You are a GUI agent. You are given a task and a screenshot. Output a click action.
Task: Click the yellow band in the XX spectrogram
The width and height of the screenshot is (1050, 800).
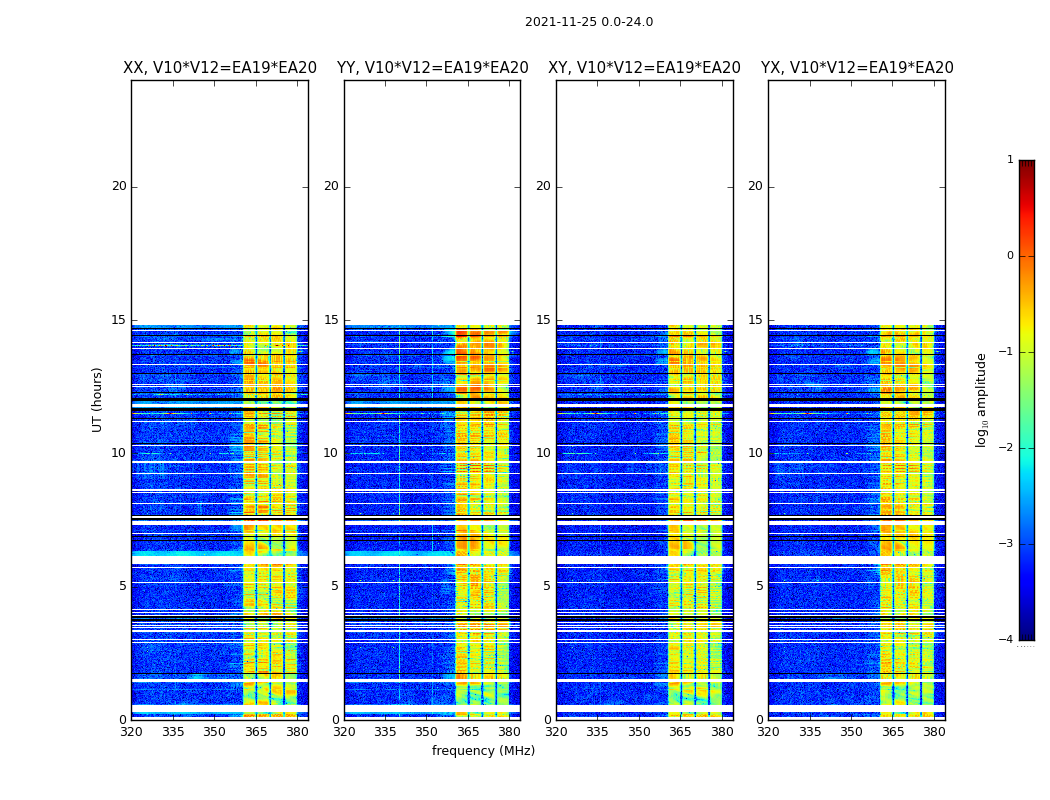click(270, 522)
